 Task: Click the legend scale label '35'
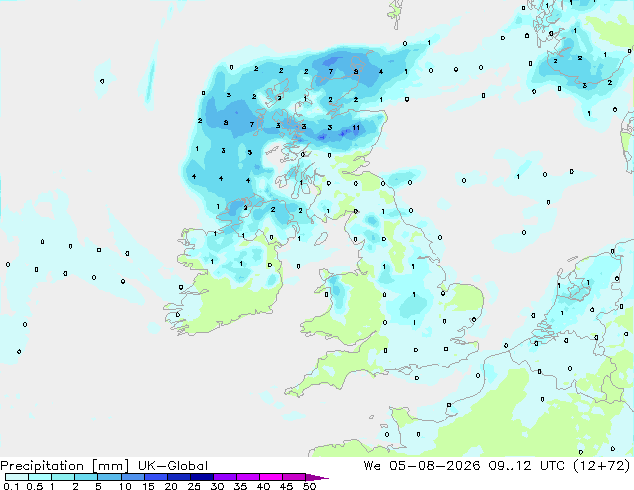[x=241, y=486]
